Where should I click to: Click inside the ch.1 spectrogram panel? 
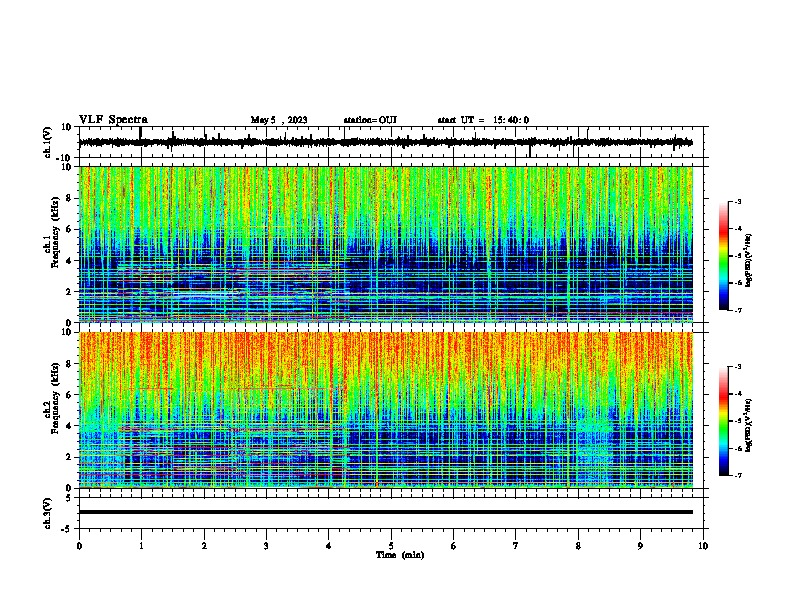[x=386, y=244]
